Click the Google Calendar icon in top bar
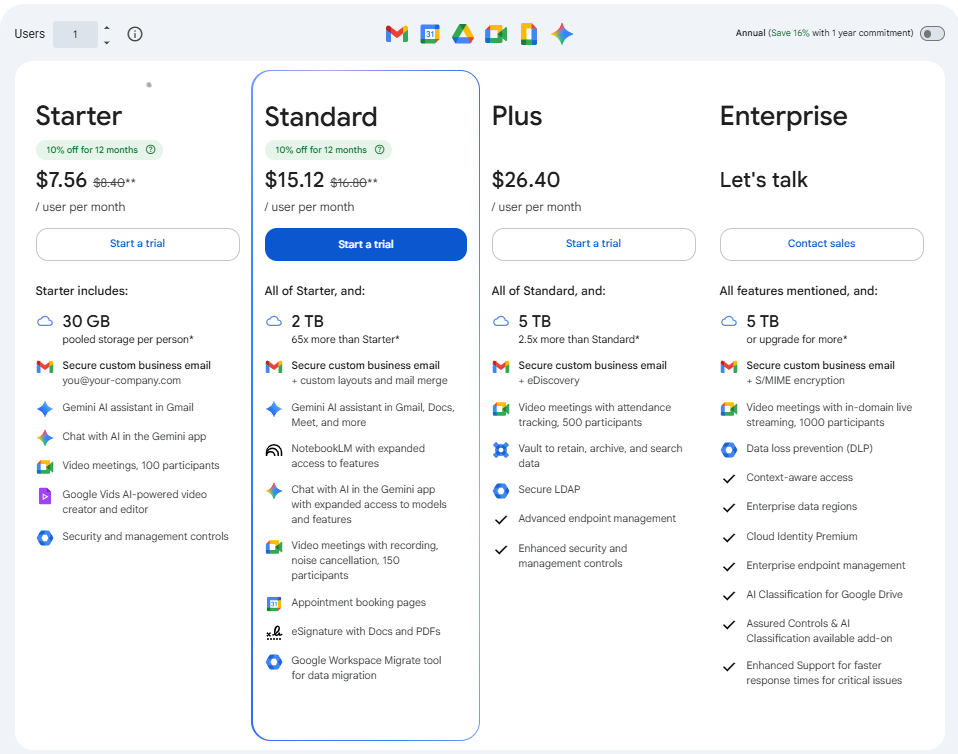958x754 pixels. (x=430, y=34)
